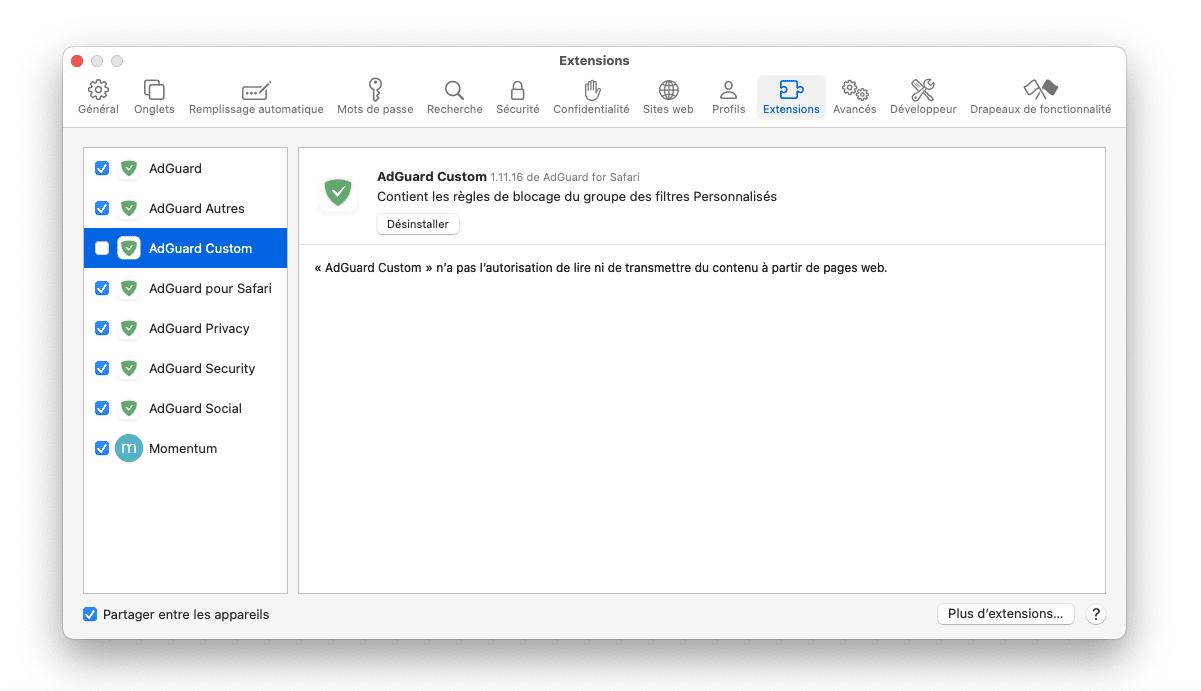Screen dimensions: 1201x691
Task: Select the AdGuard Social row label
Action: pos(195,408)
